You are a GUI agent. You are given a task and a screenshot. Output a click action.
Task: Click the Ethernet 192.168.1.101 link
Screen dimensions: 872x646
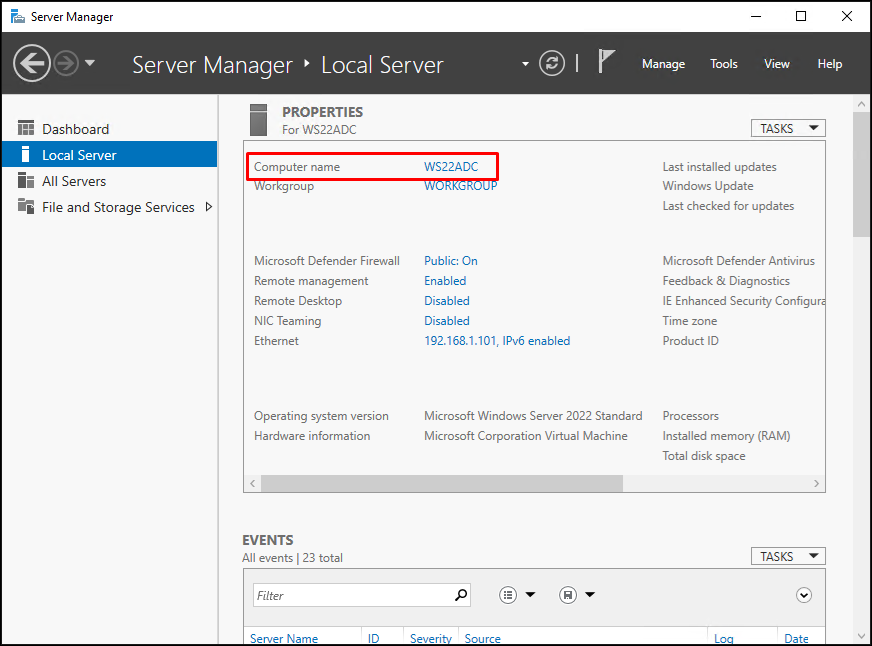pos(497,341)
